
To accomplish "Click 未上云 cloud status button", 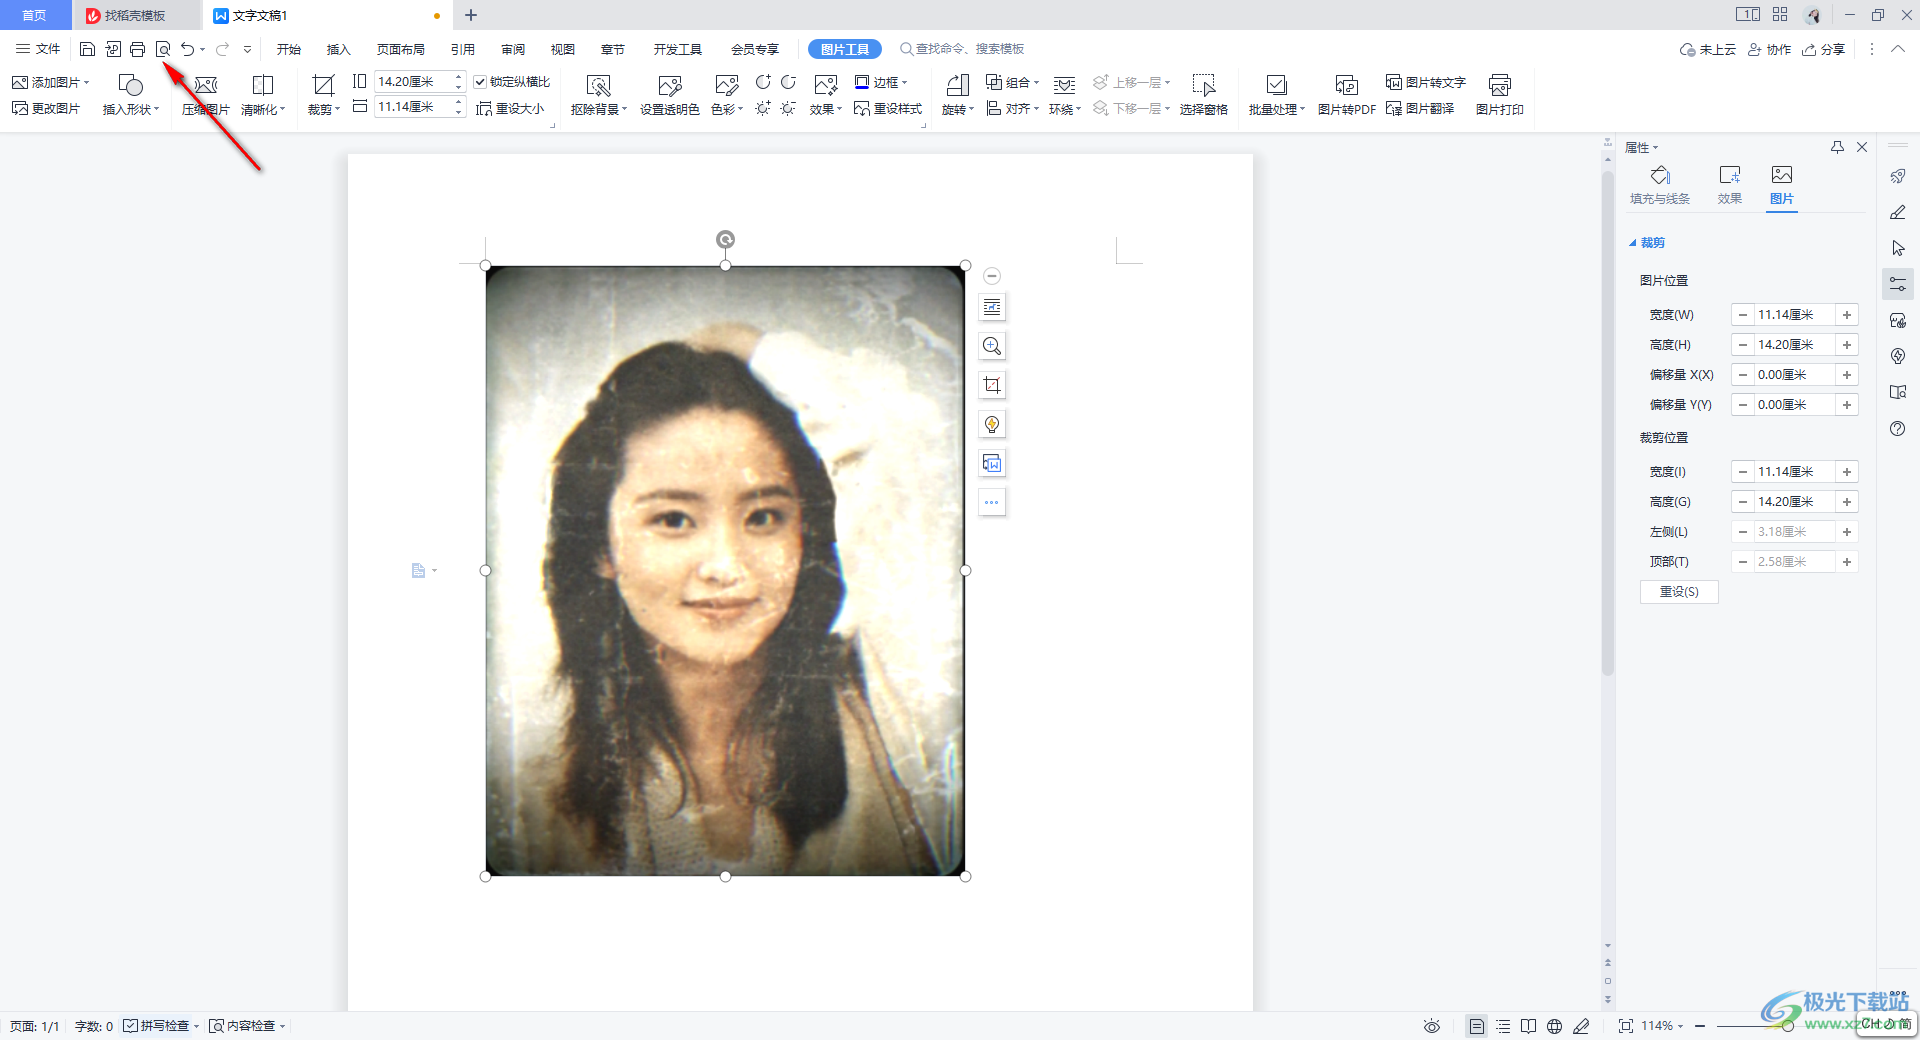I will pos(1708,49).
